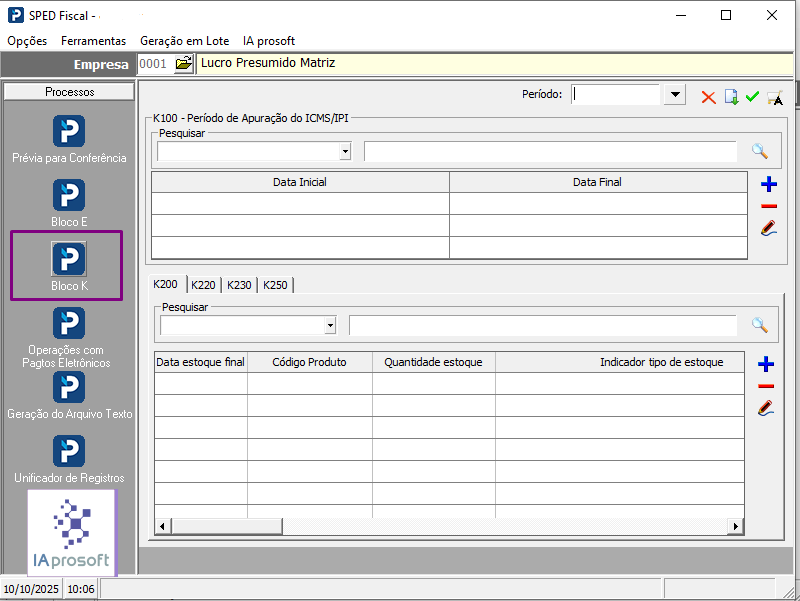
Task: Open the Geração em Lote menu
Action: pos(184,41)
